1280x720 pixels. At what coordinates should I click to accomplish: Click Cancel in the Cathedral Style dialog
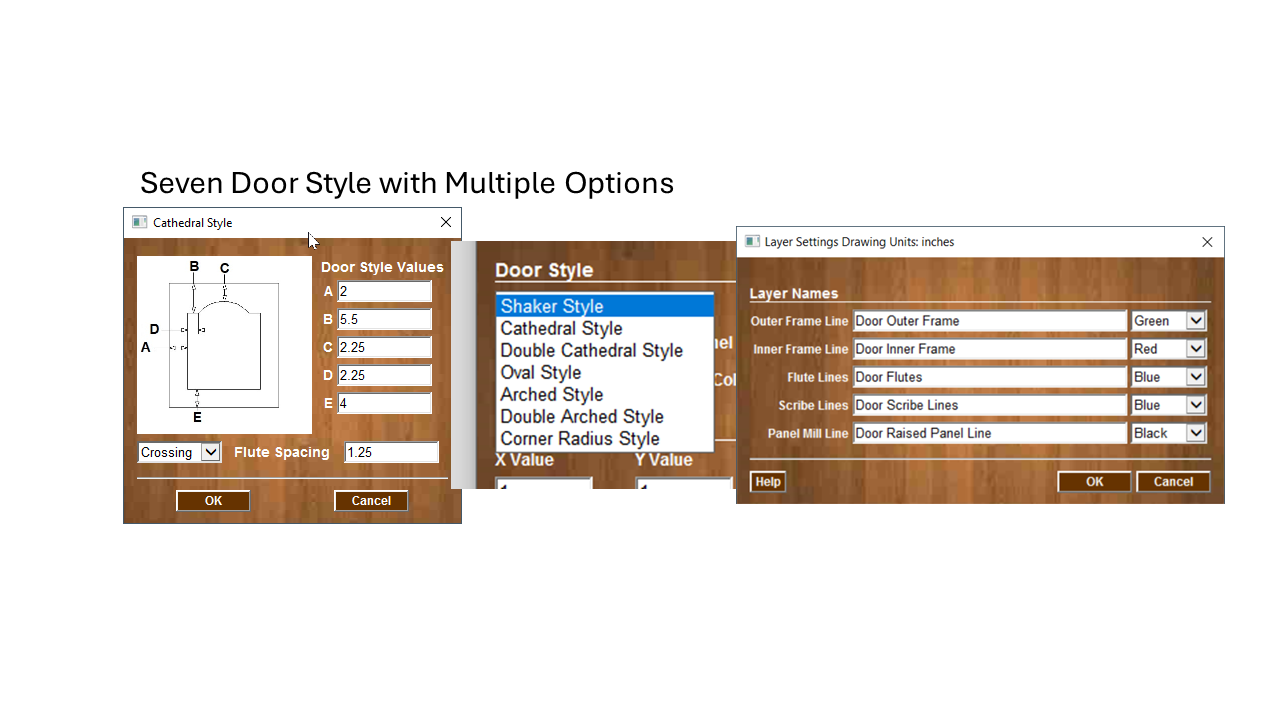click(371, 500)
